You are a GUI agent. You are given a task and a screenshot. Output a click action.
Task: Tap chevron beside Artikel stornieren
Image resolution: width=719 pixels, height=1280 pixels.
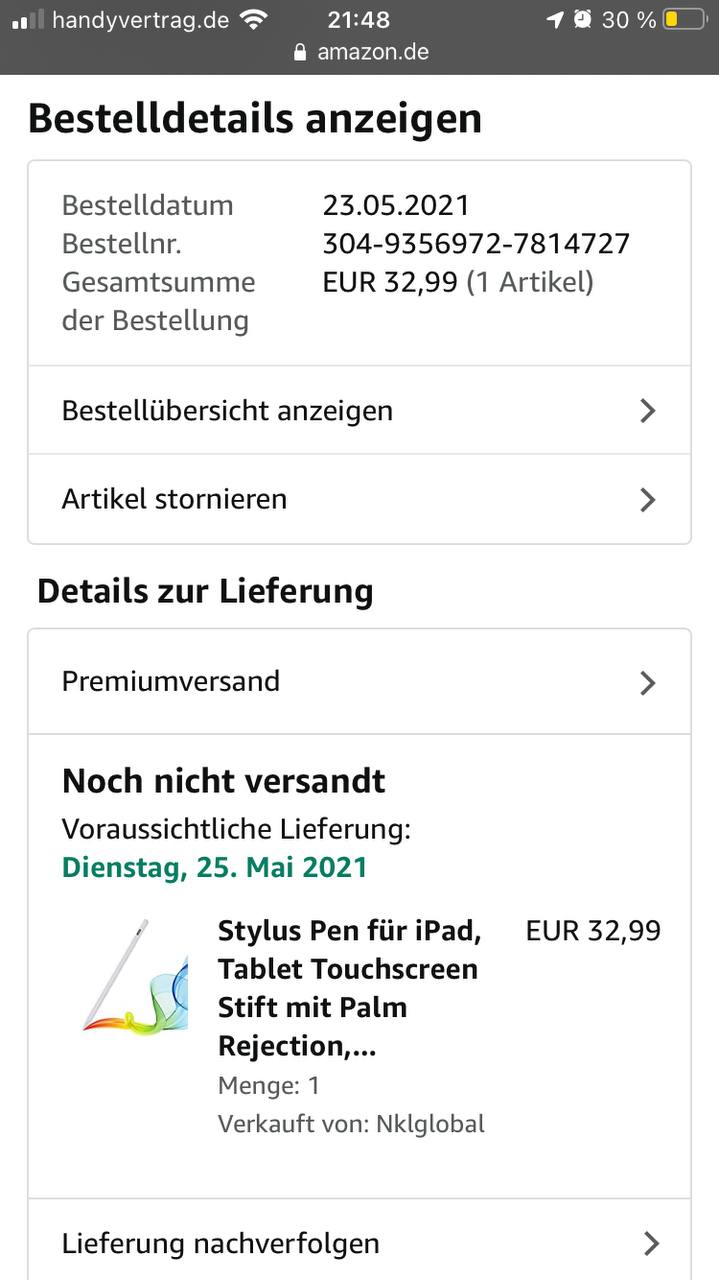coord(648,499)
